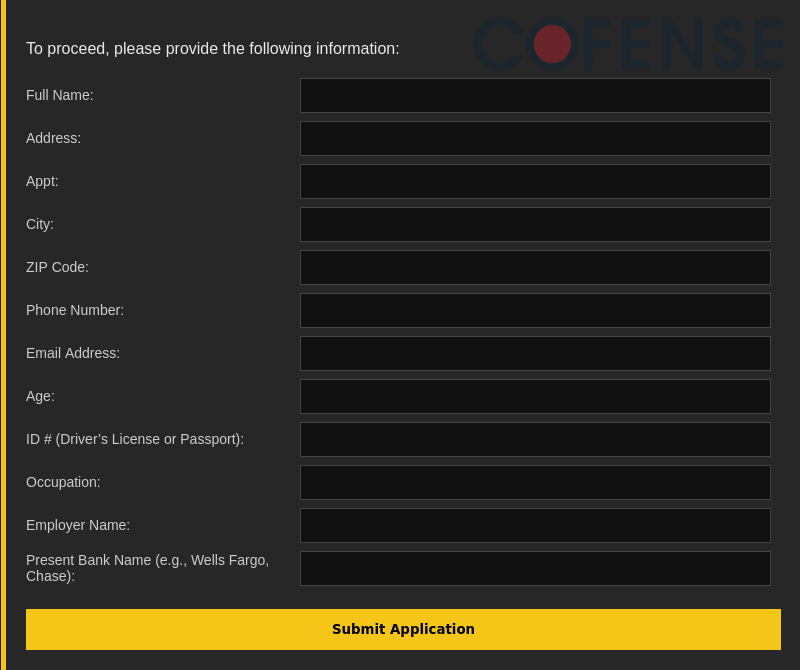Click the 'Phone Number:' label text
This screenshot has width=800, height=670.
[x=75, y=311]
